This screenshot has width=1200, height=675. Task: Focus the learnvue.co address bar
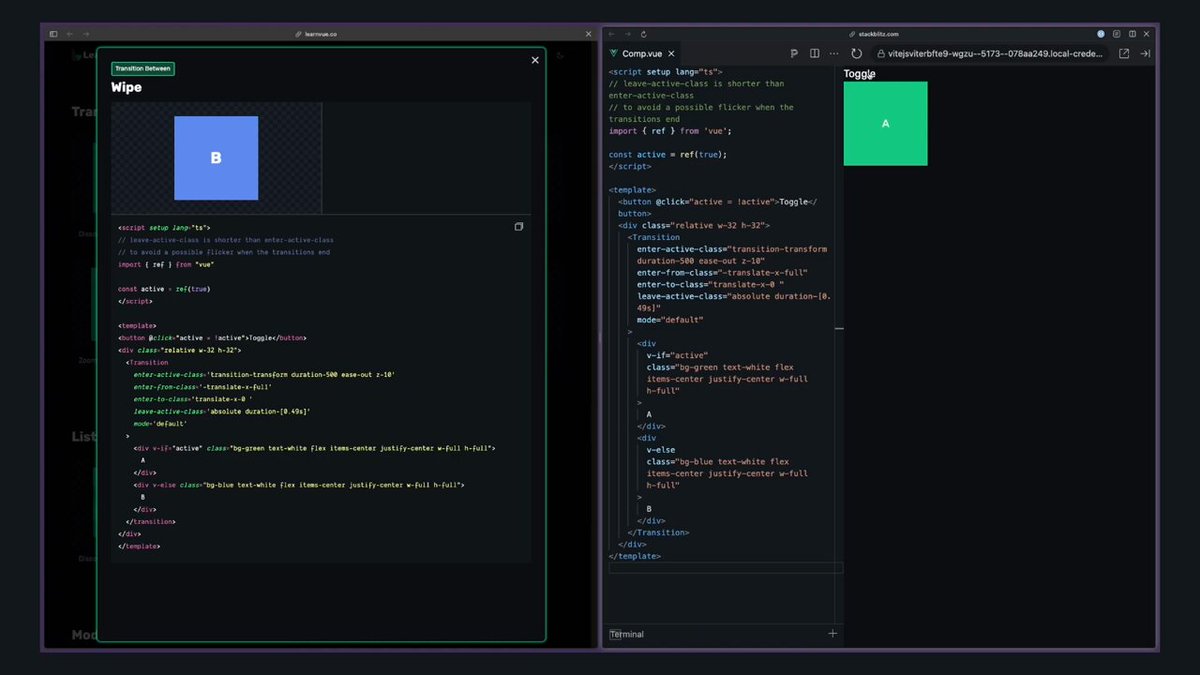point(316,34)
